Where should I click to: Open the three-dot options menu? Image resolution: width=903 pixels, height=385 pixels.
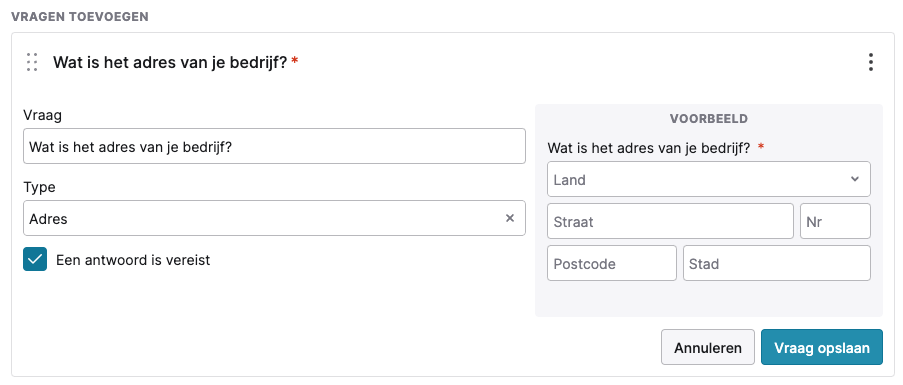(x=871, y=62)
